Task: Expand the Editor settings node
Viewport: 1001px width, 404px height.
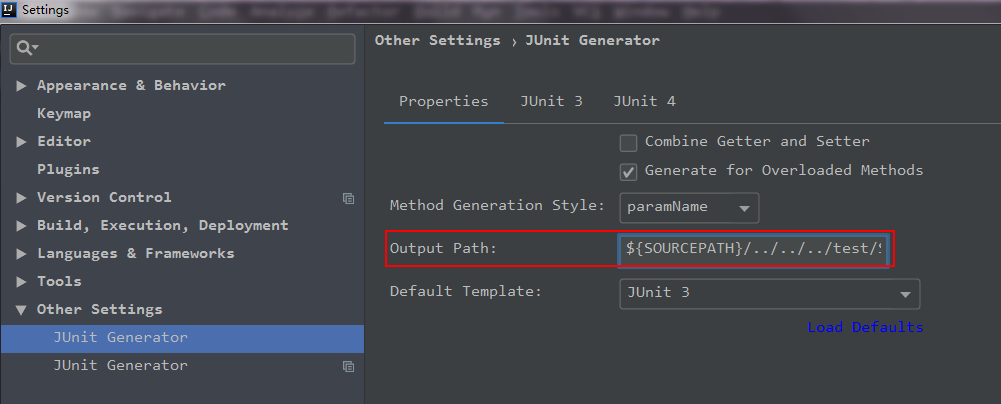Action: pyautogui.click(x=21, y=142)
